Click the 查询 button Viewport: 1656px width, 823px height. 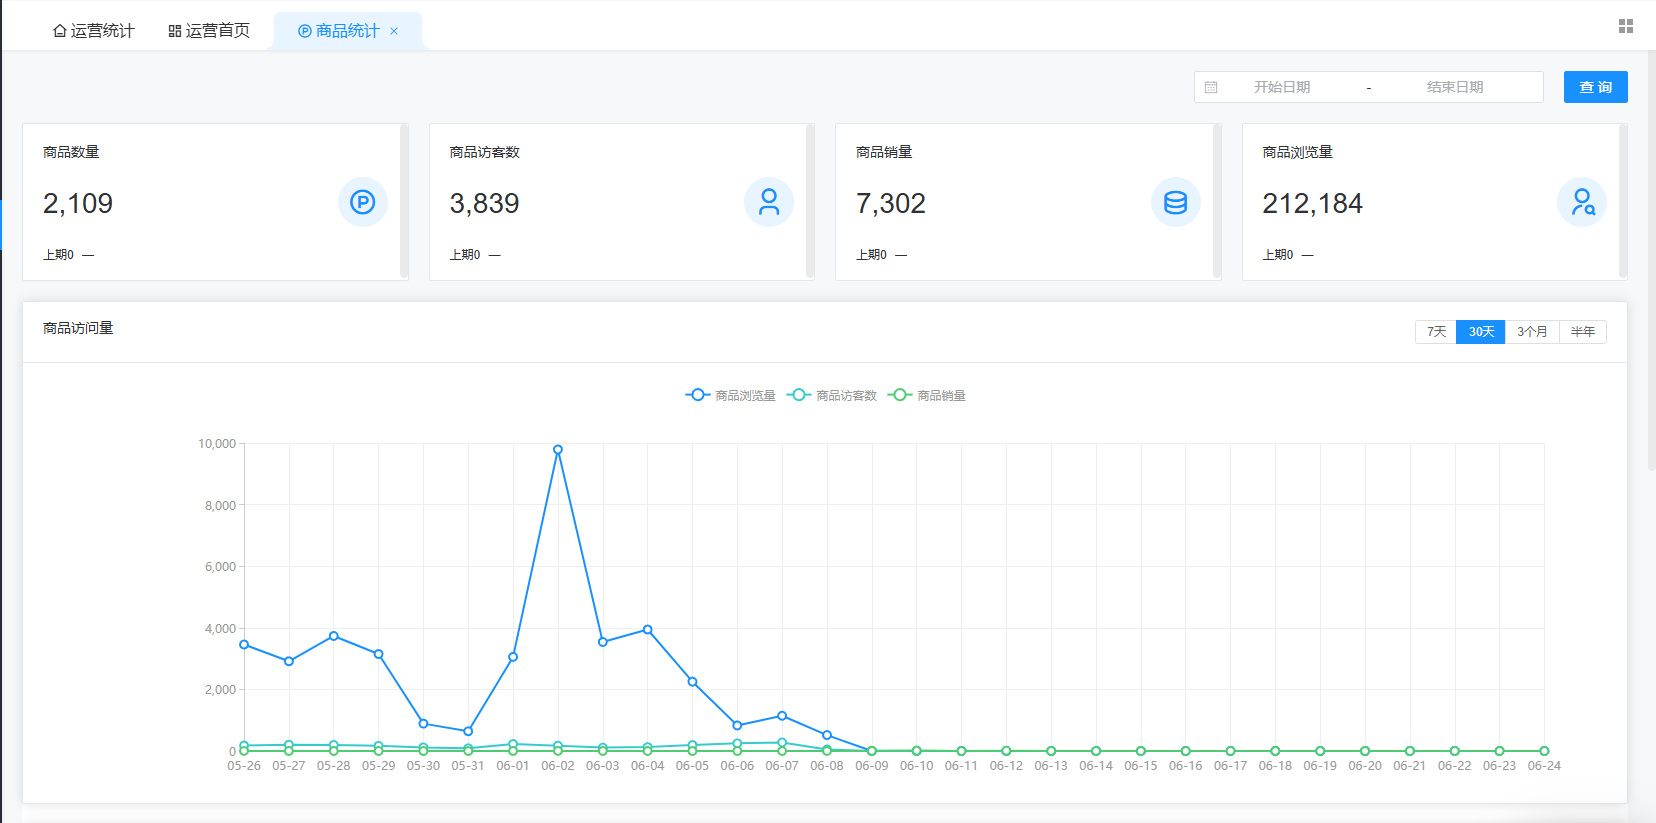[1596, 87]
